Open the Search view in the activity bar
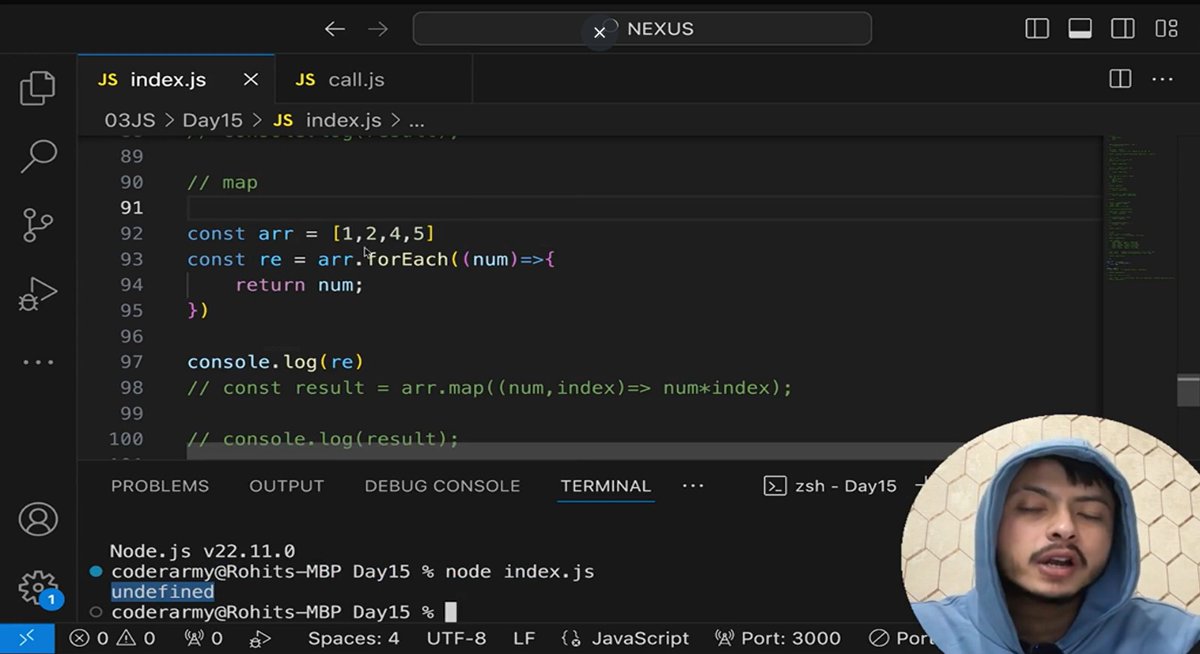Screen dimensions: 1200x654 pos(38,156)
